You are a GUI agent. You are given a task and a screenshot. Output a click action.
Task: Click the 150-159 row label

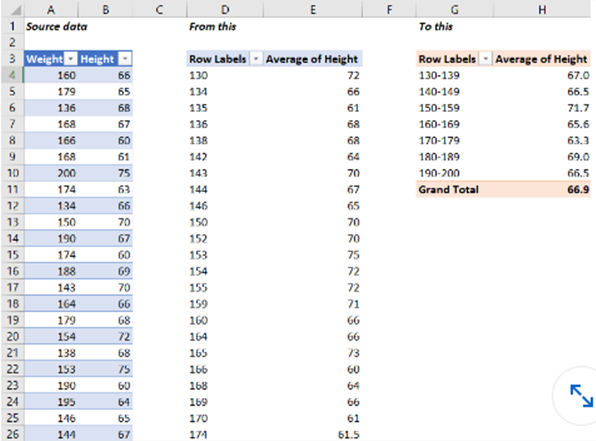pos(439,108)
